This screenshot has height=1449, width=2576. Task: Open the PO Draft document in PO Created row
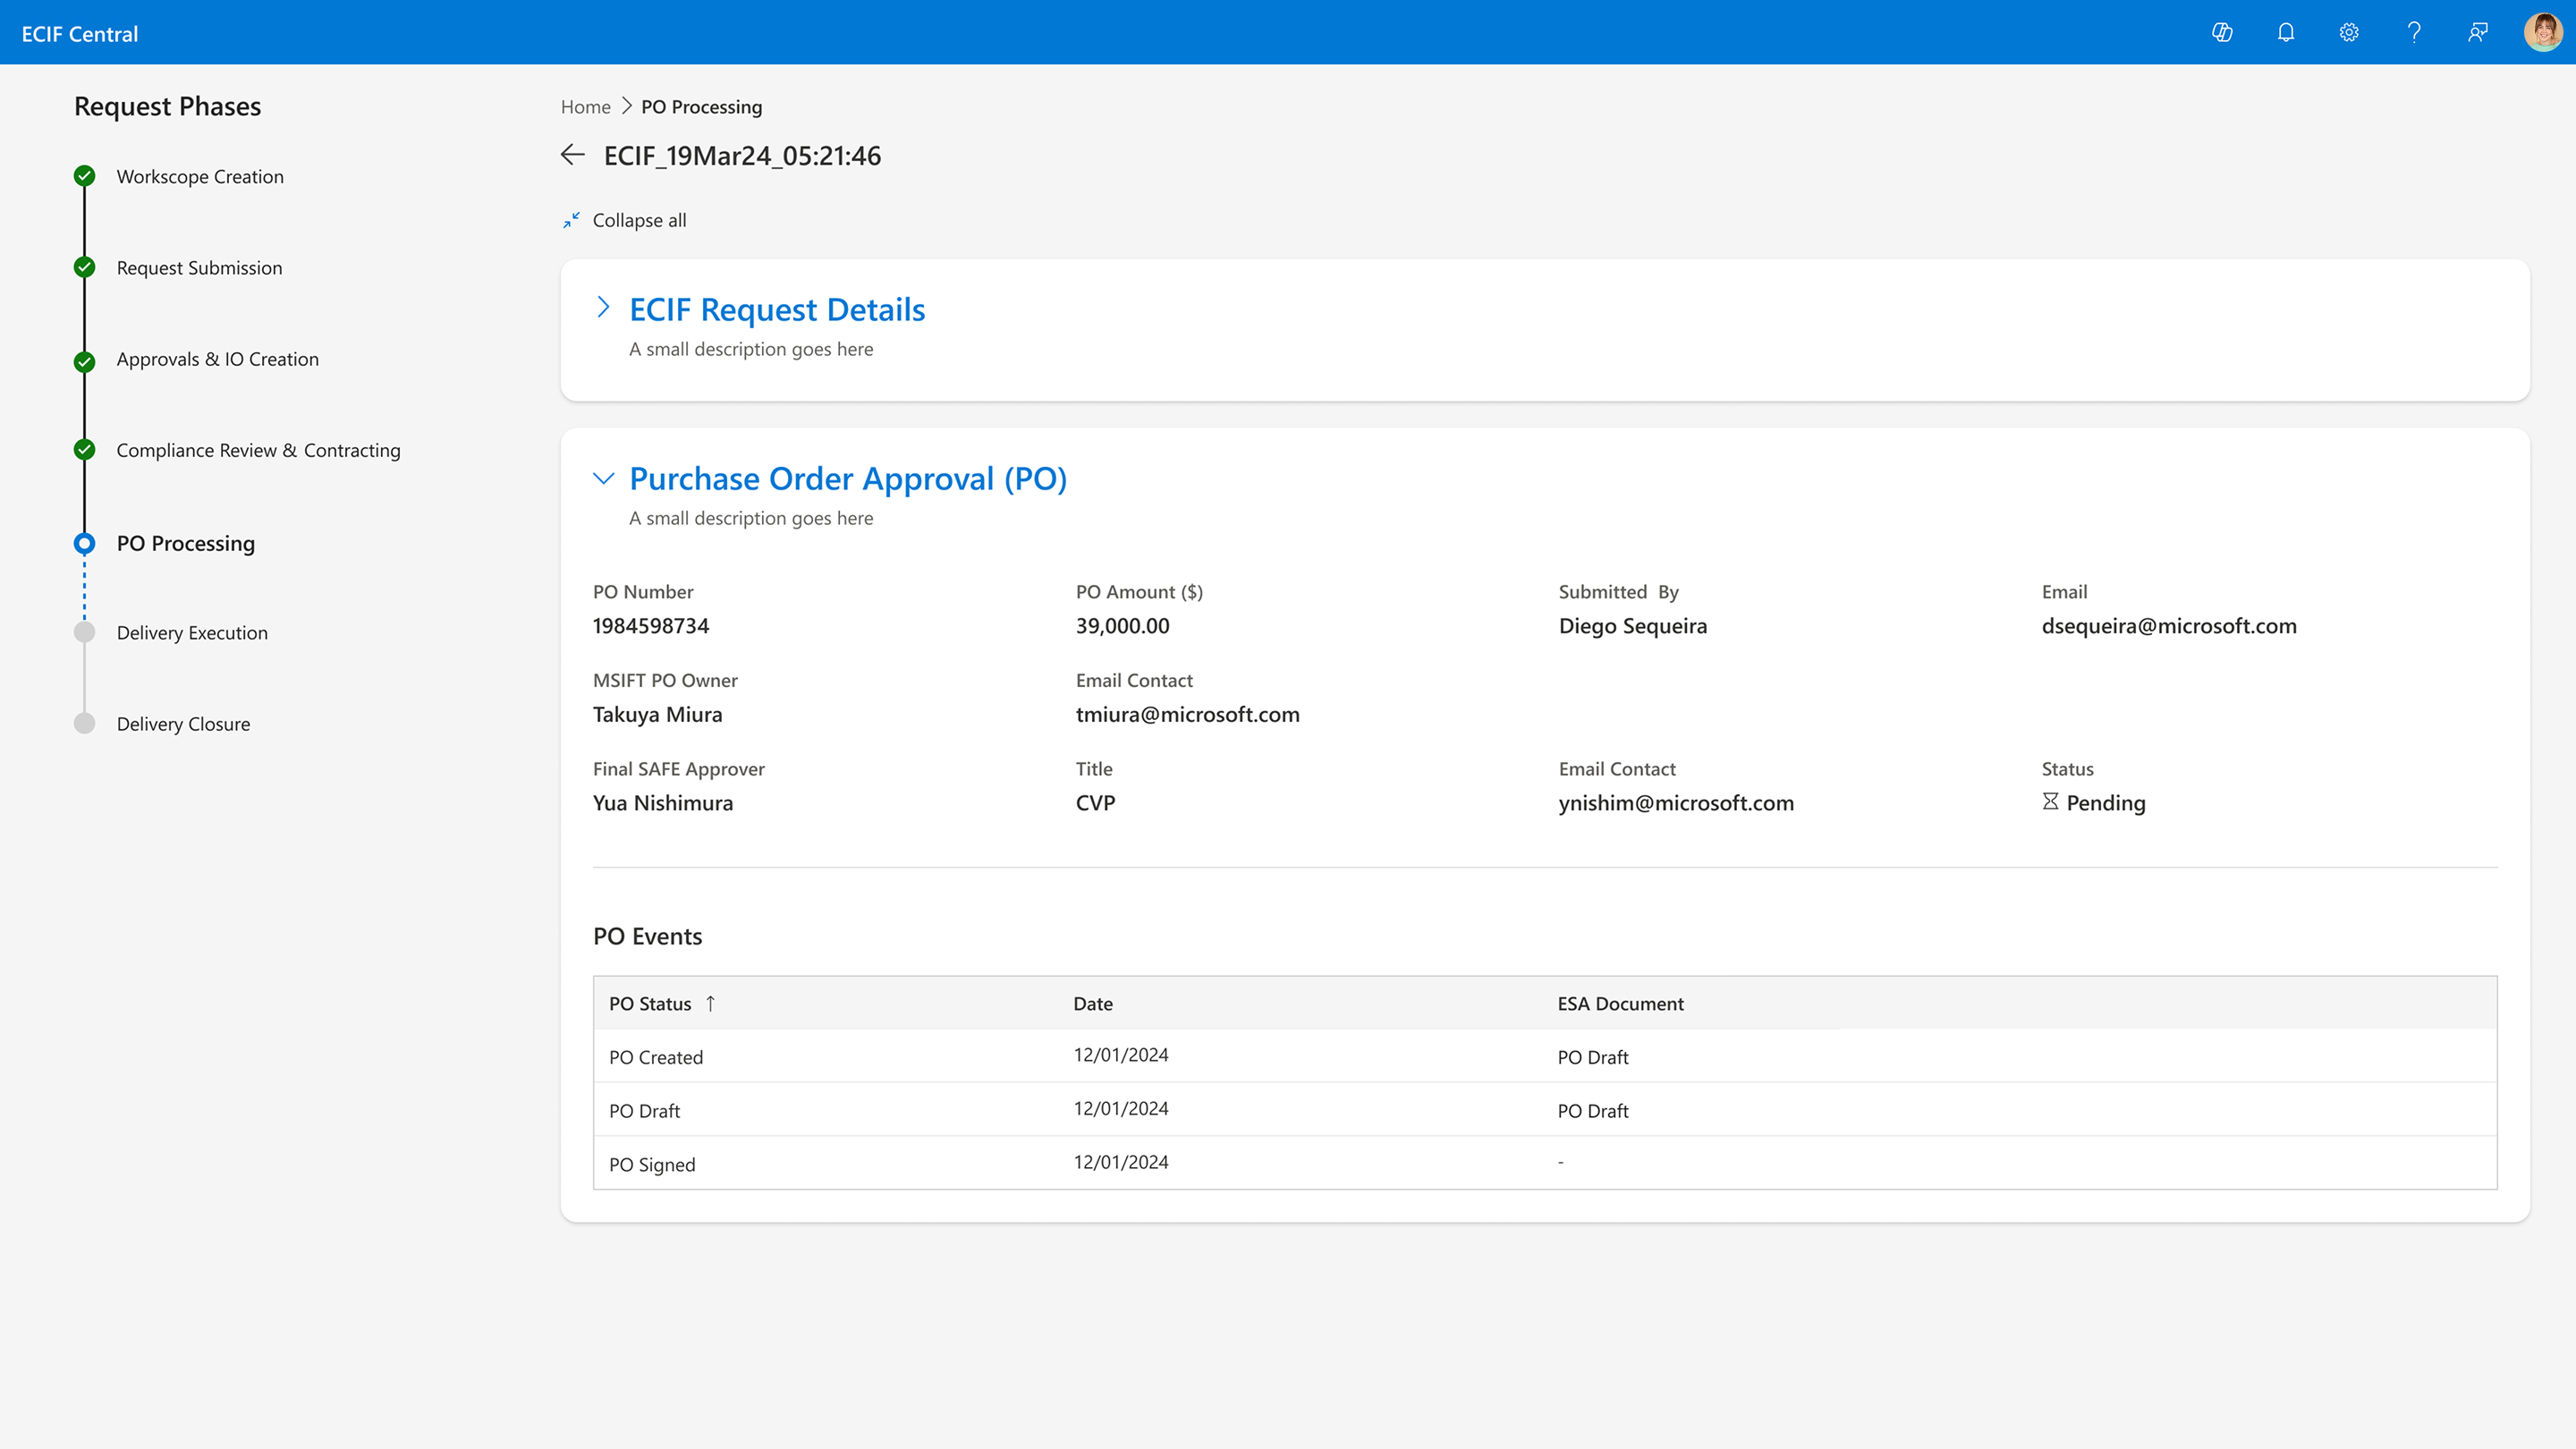[1592, 1057]
